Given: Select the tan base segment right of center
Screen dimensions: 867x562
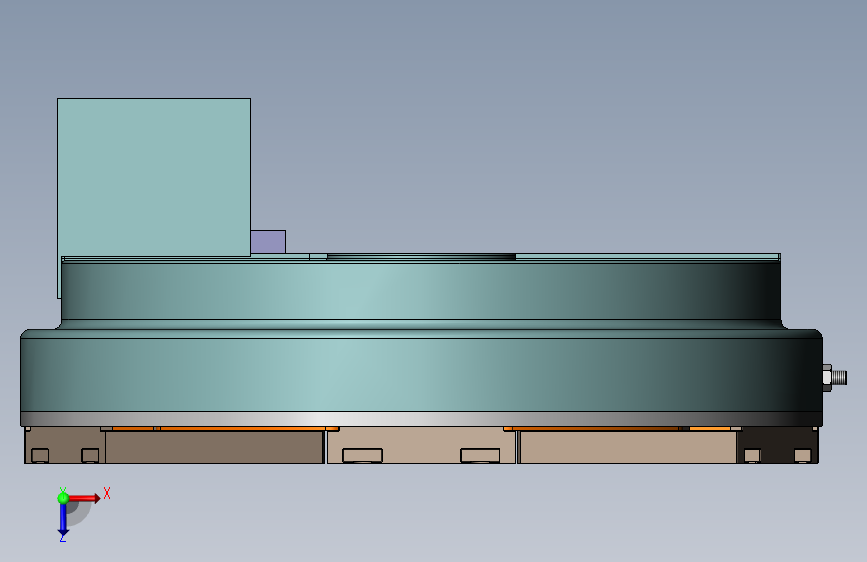Looking at the screenshot, I should pos(628,447).
